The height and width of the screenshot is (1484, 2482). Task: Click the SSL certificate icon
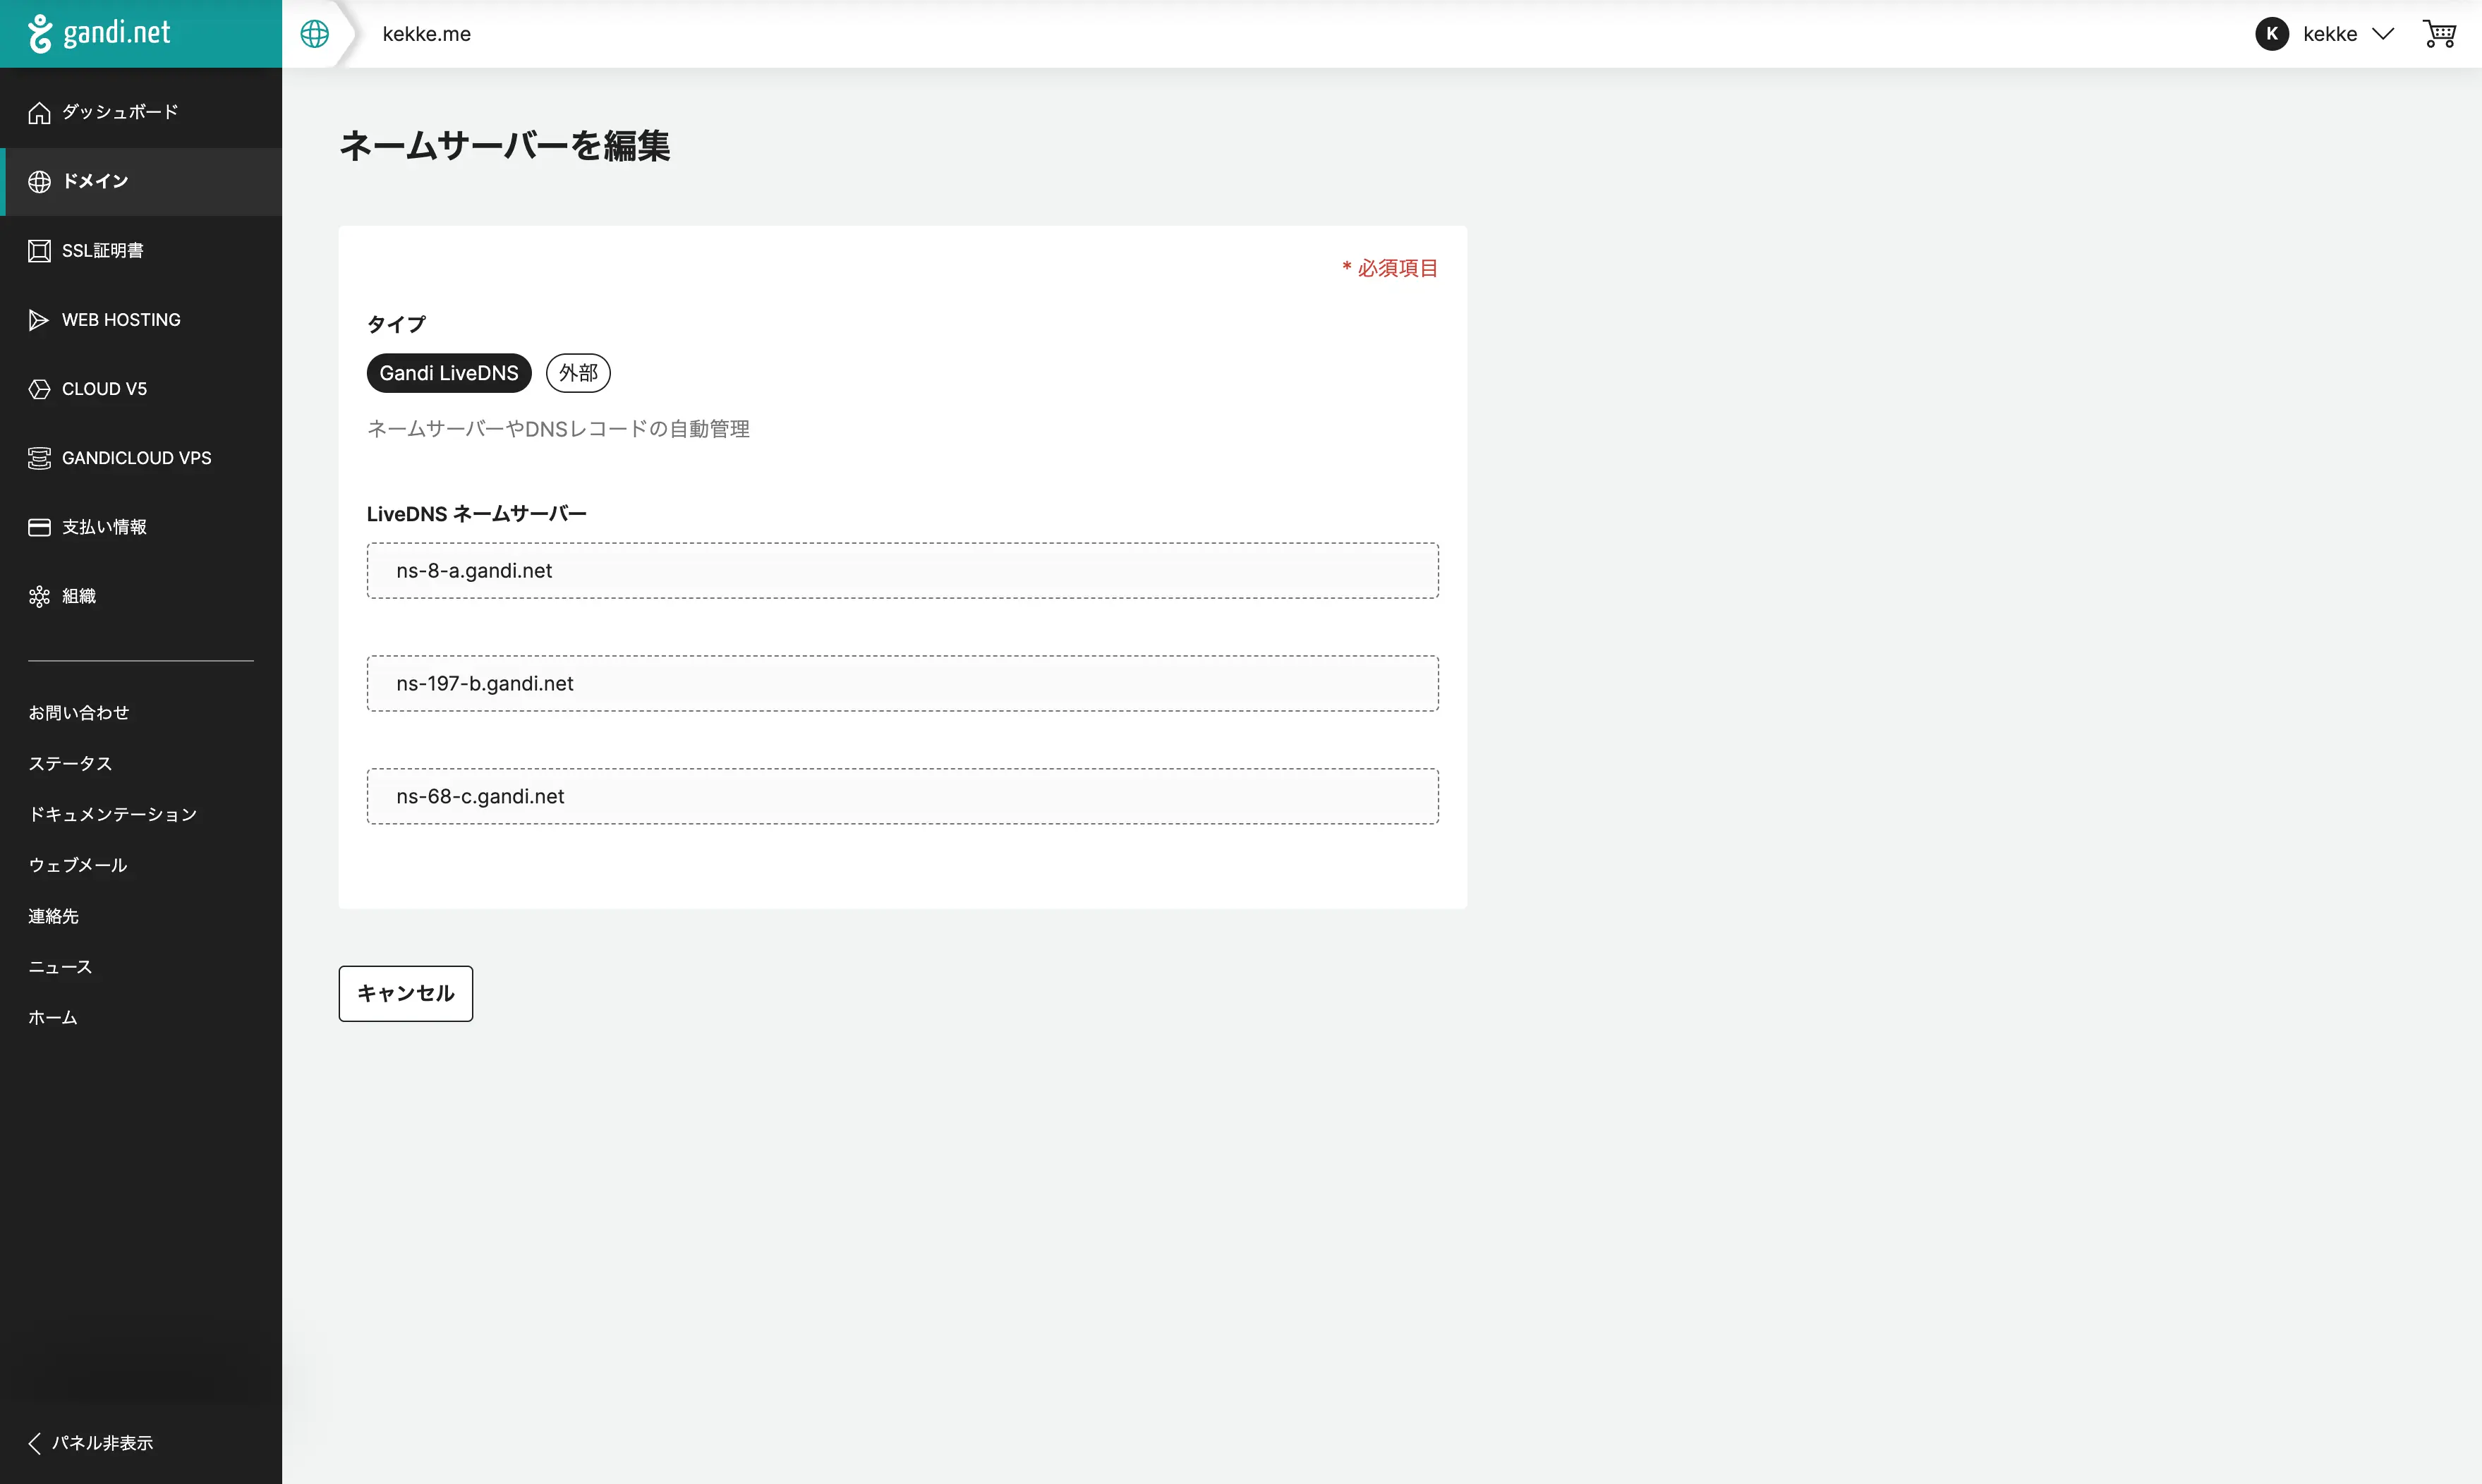point(39,251)
